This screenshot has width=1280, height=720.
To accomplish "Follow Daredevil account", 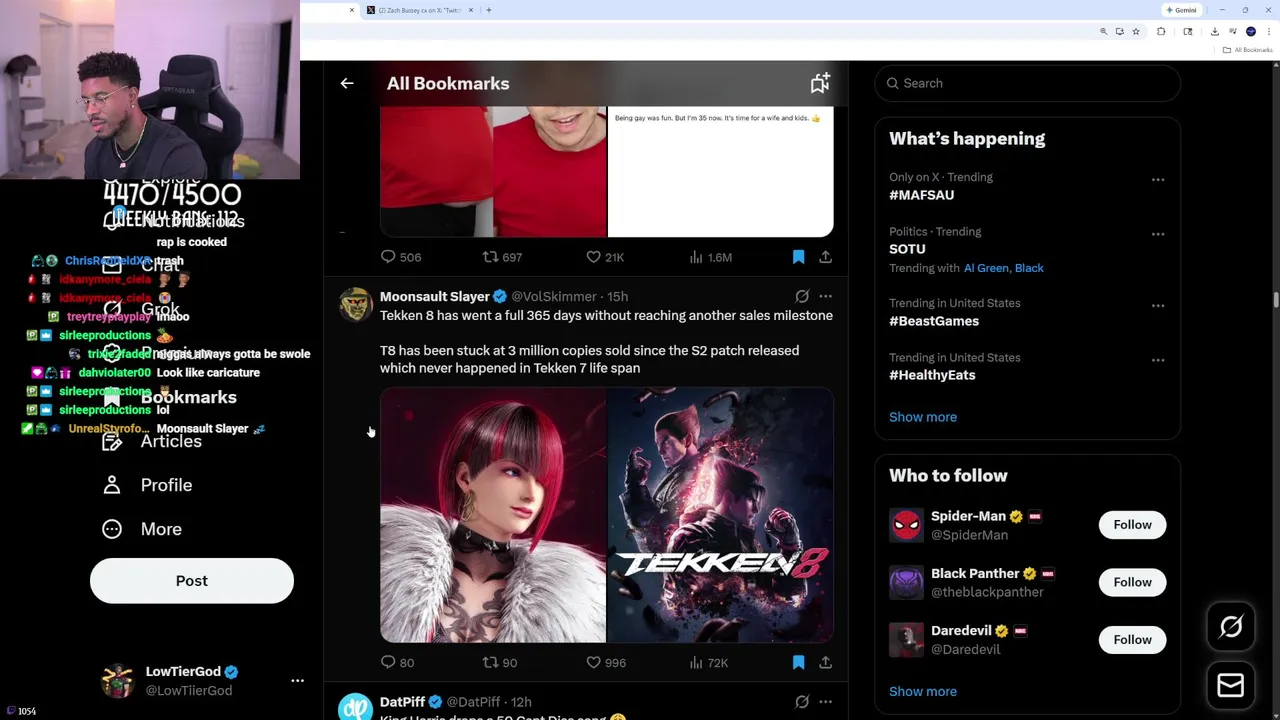I will (x=1132, y=639).
